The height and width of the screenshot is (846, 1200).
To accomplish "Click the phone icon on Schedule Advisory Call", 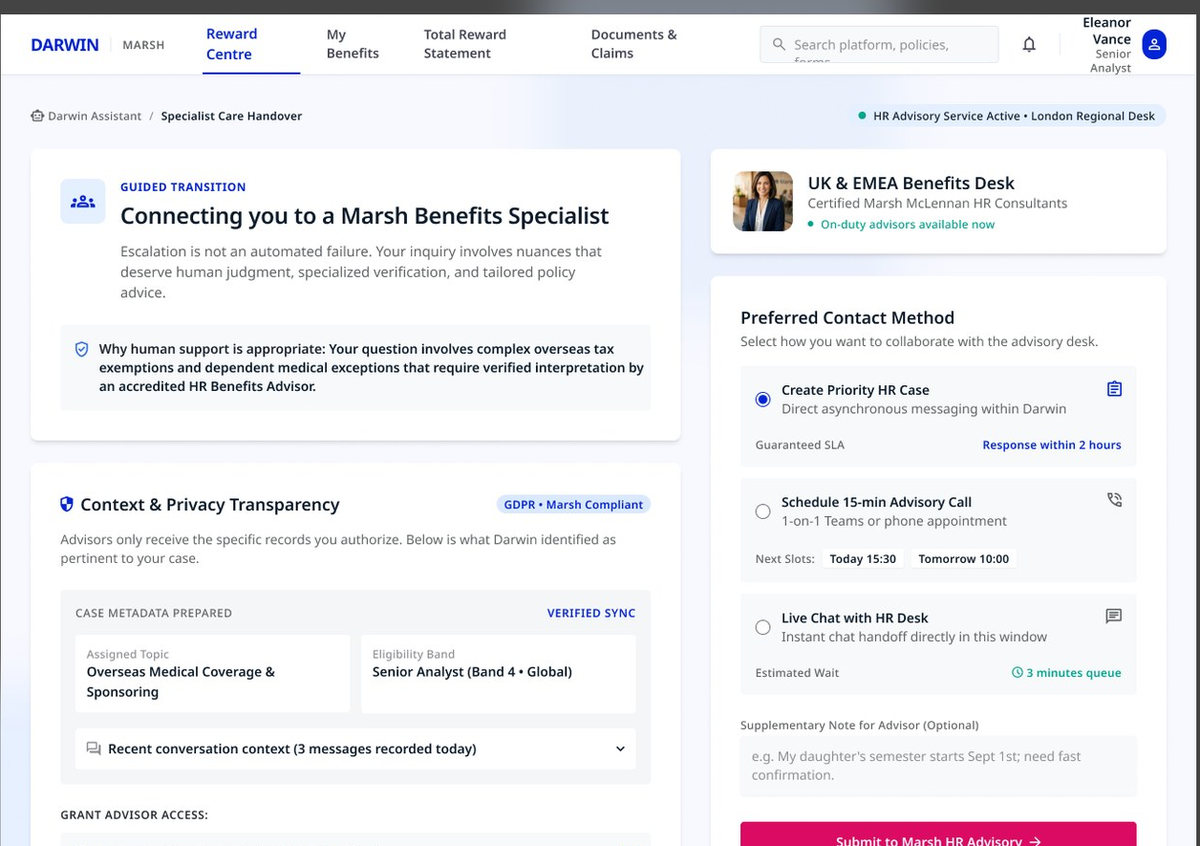I will point(1114,500).
